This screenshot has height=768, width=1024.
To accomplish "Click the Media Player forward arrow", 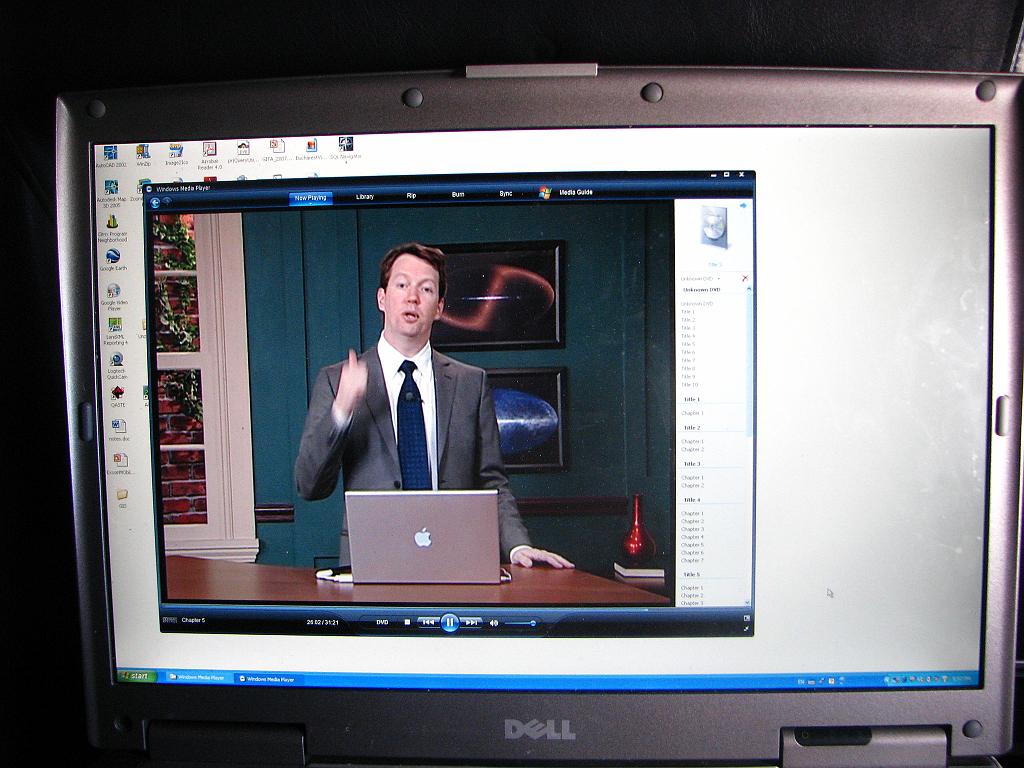I will 167,202.
